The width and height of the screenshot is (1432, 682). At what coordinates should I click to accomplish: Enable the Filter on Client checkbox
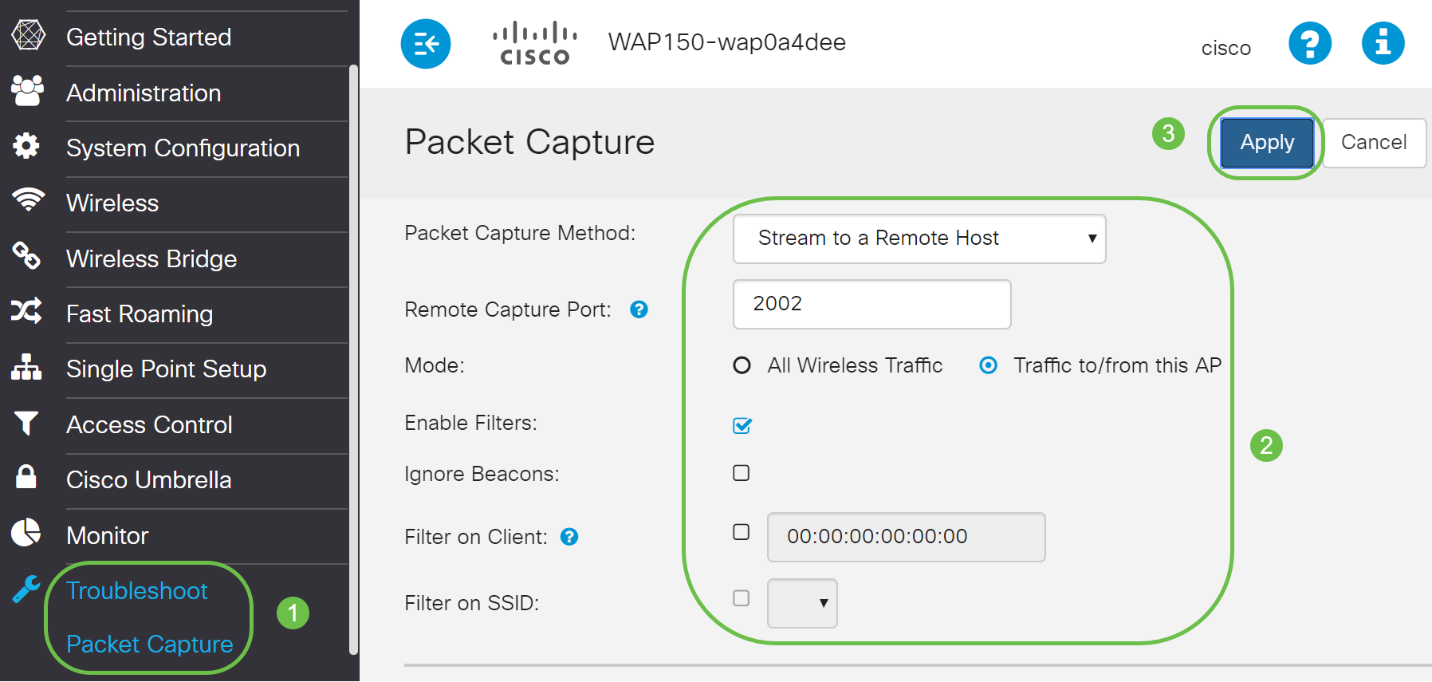point(741,532)
